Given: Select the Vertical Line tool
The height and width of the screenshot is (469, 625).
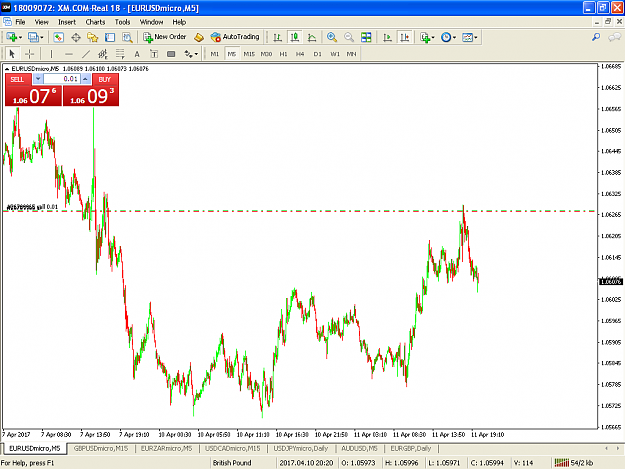Looking at the screenshot, I should (51, 53).
